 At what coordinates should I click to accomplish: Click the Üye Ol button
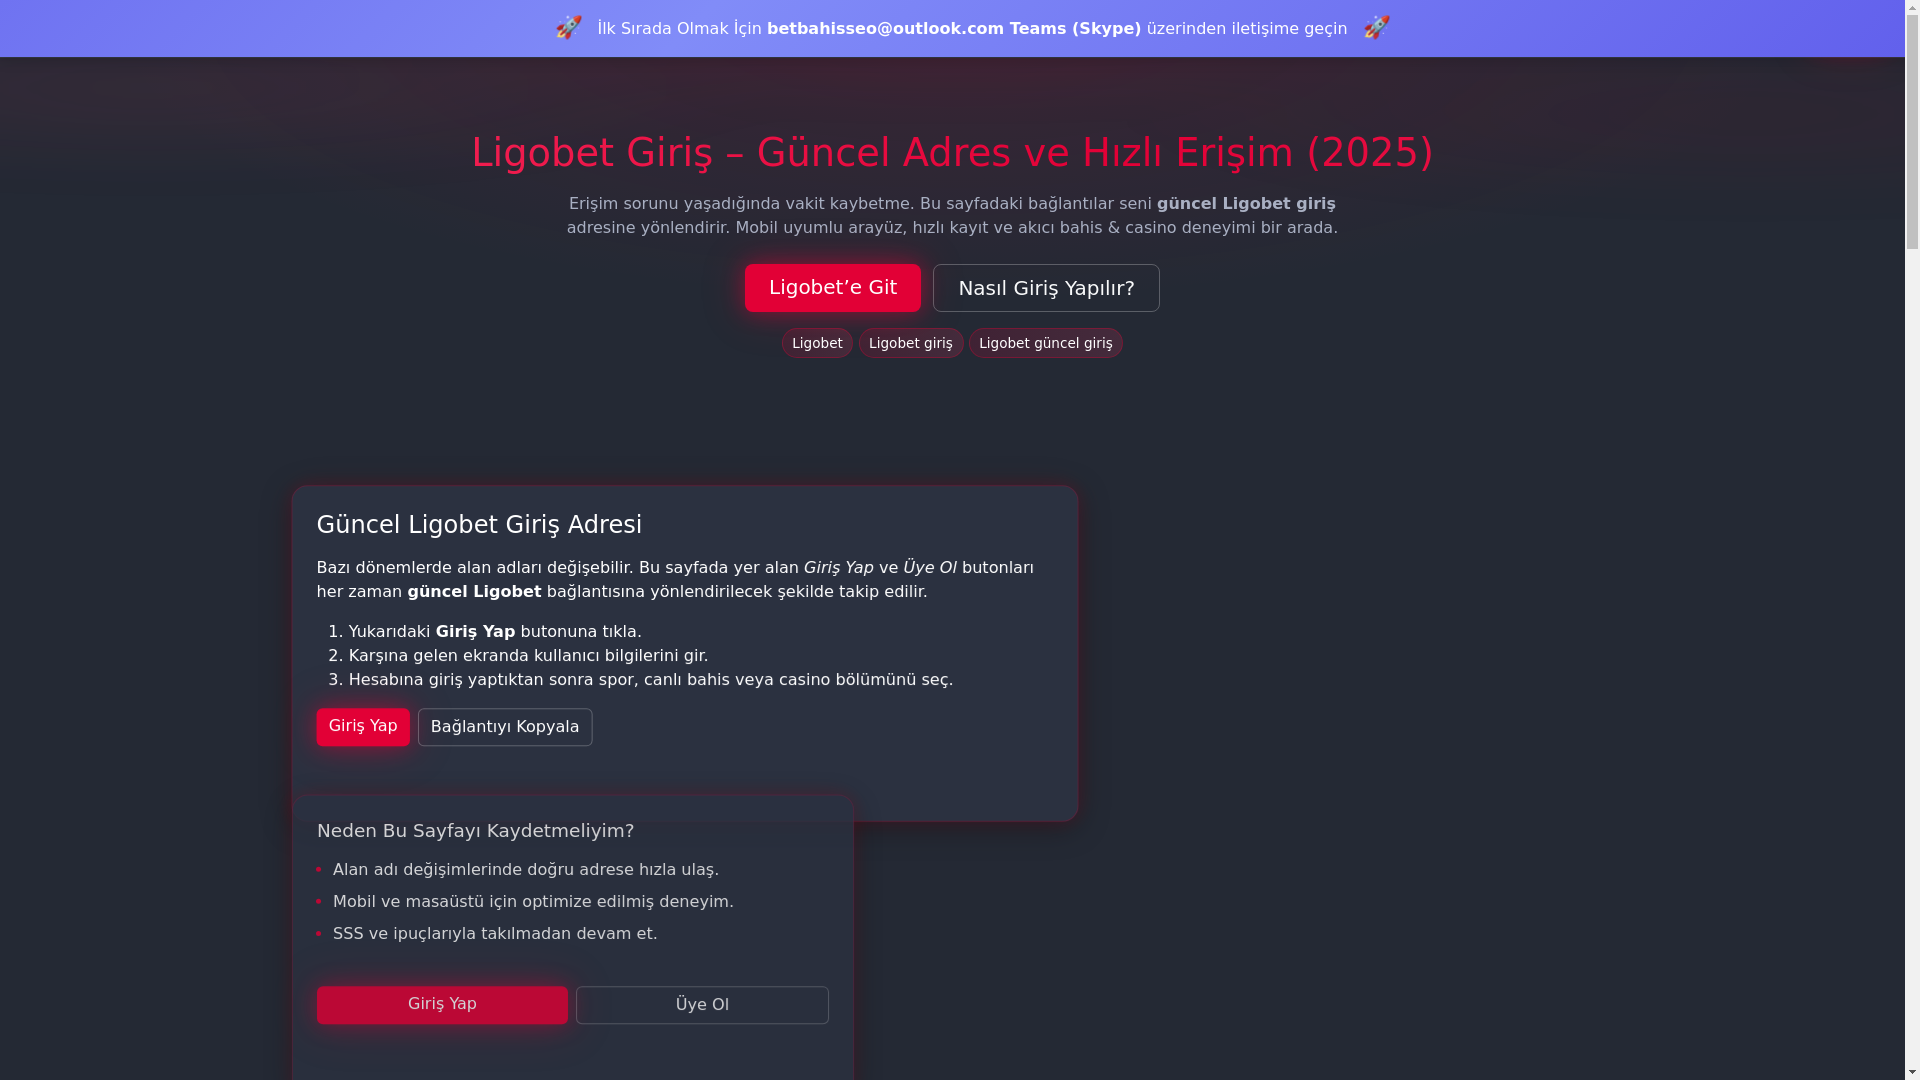pos(702,1005)
